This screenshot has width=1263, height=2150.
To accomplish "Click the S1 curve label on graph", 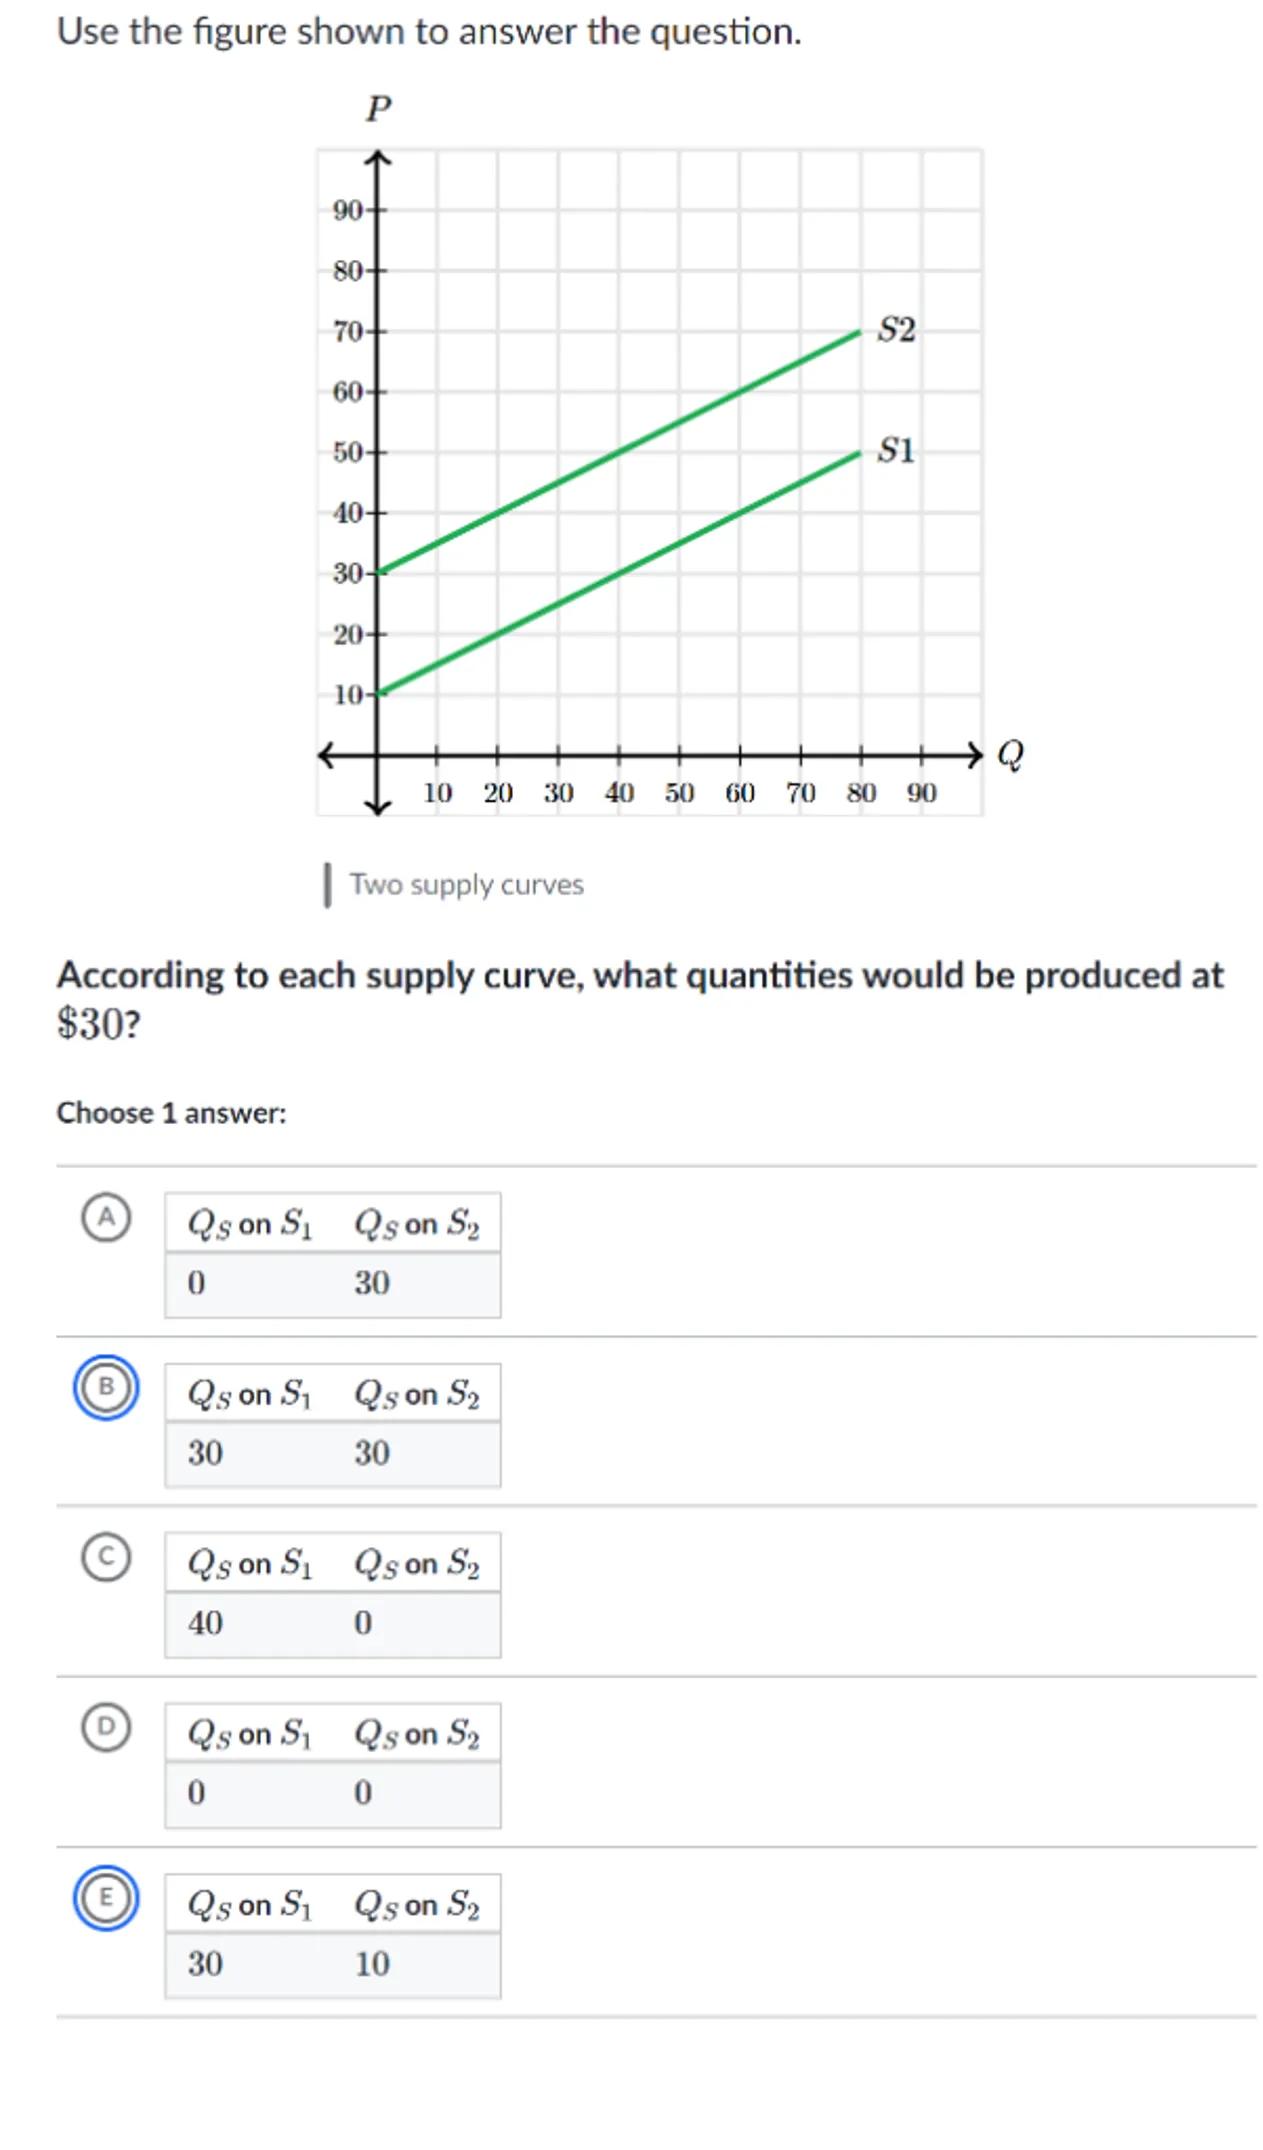I will click(x=896, y=451).
